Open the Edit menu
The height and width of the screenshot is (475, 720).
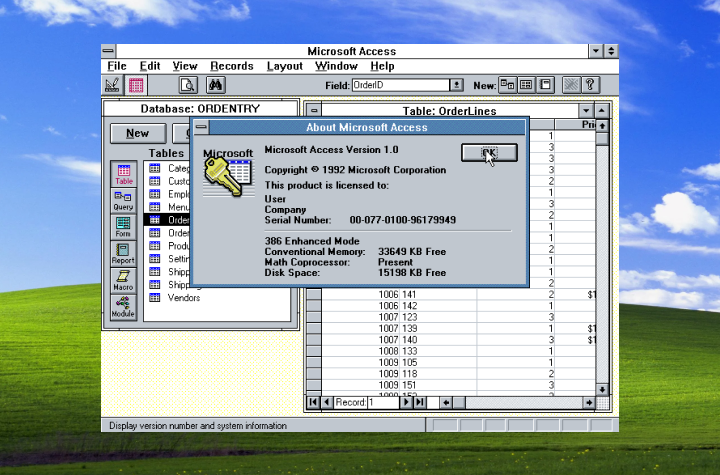coord(150,66)
